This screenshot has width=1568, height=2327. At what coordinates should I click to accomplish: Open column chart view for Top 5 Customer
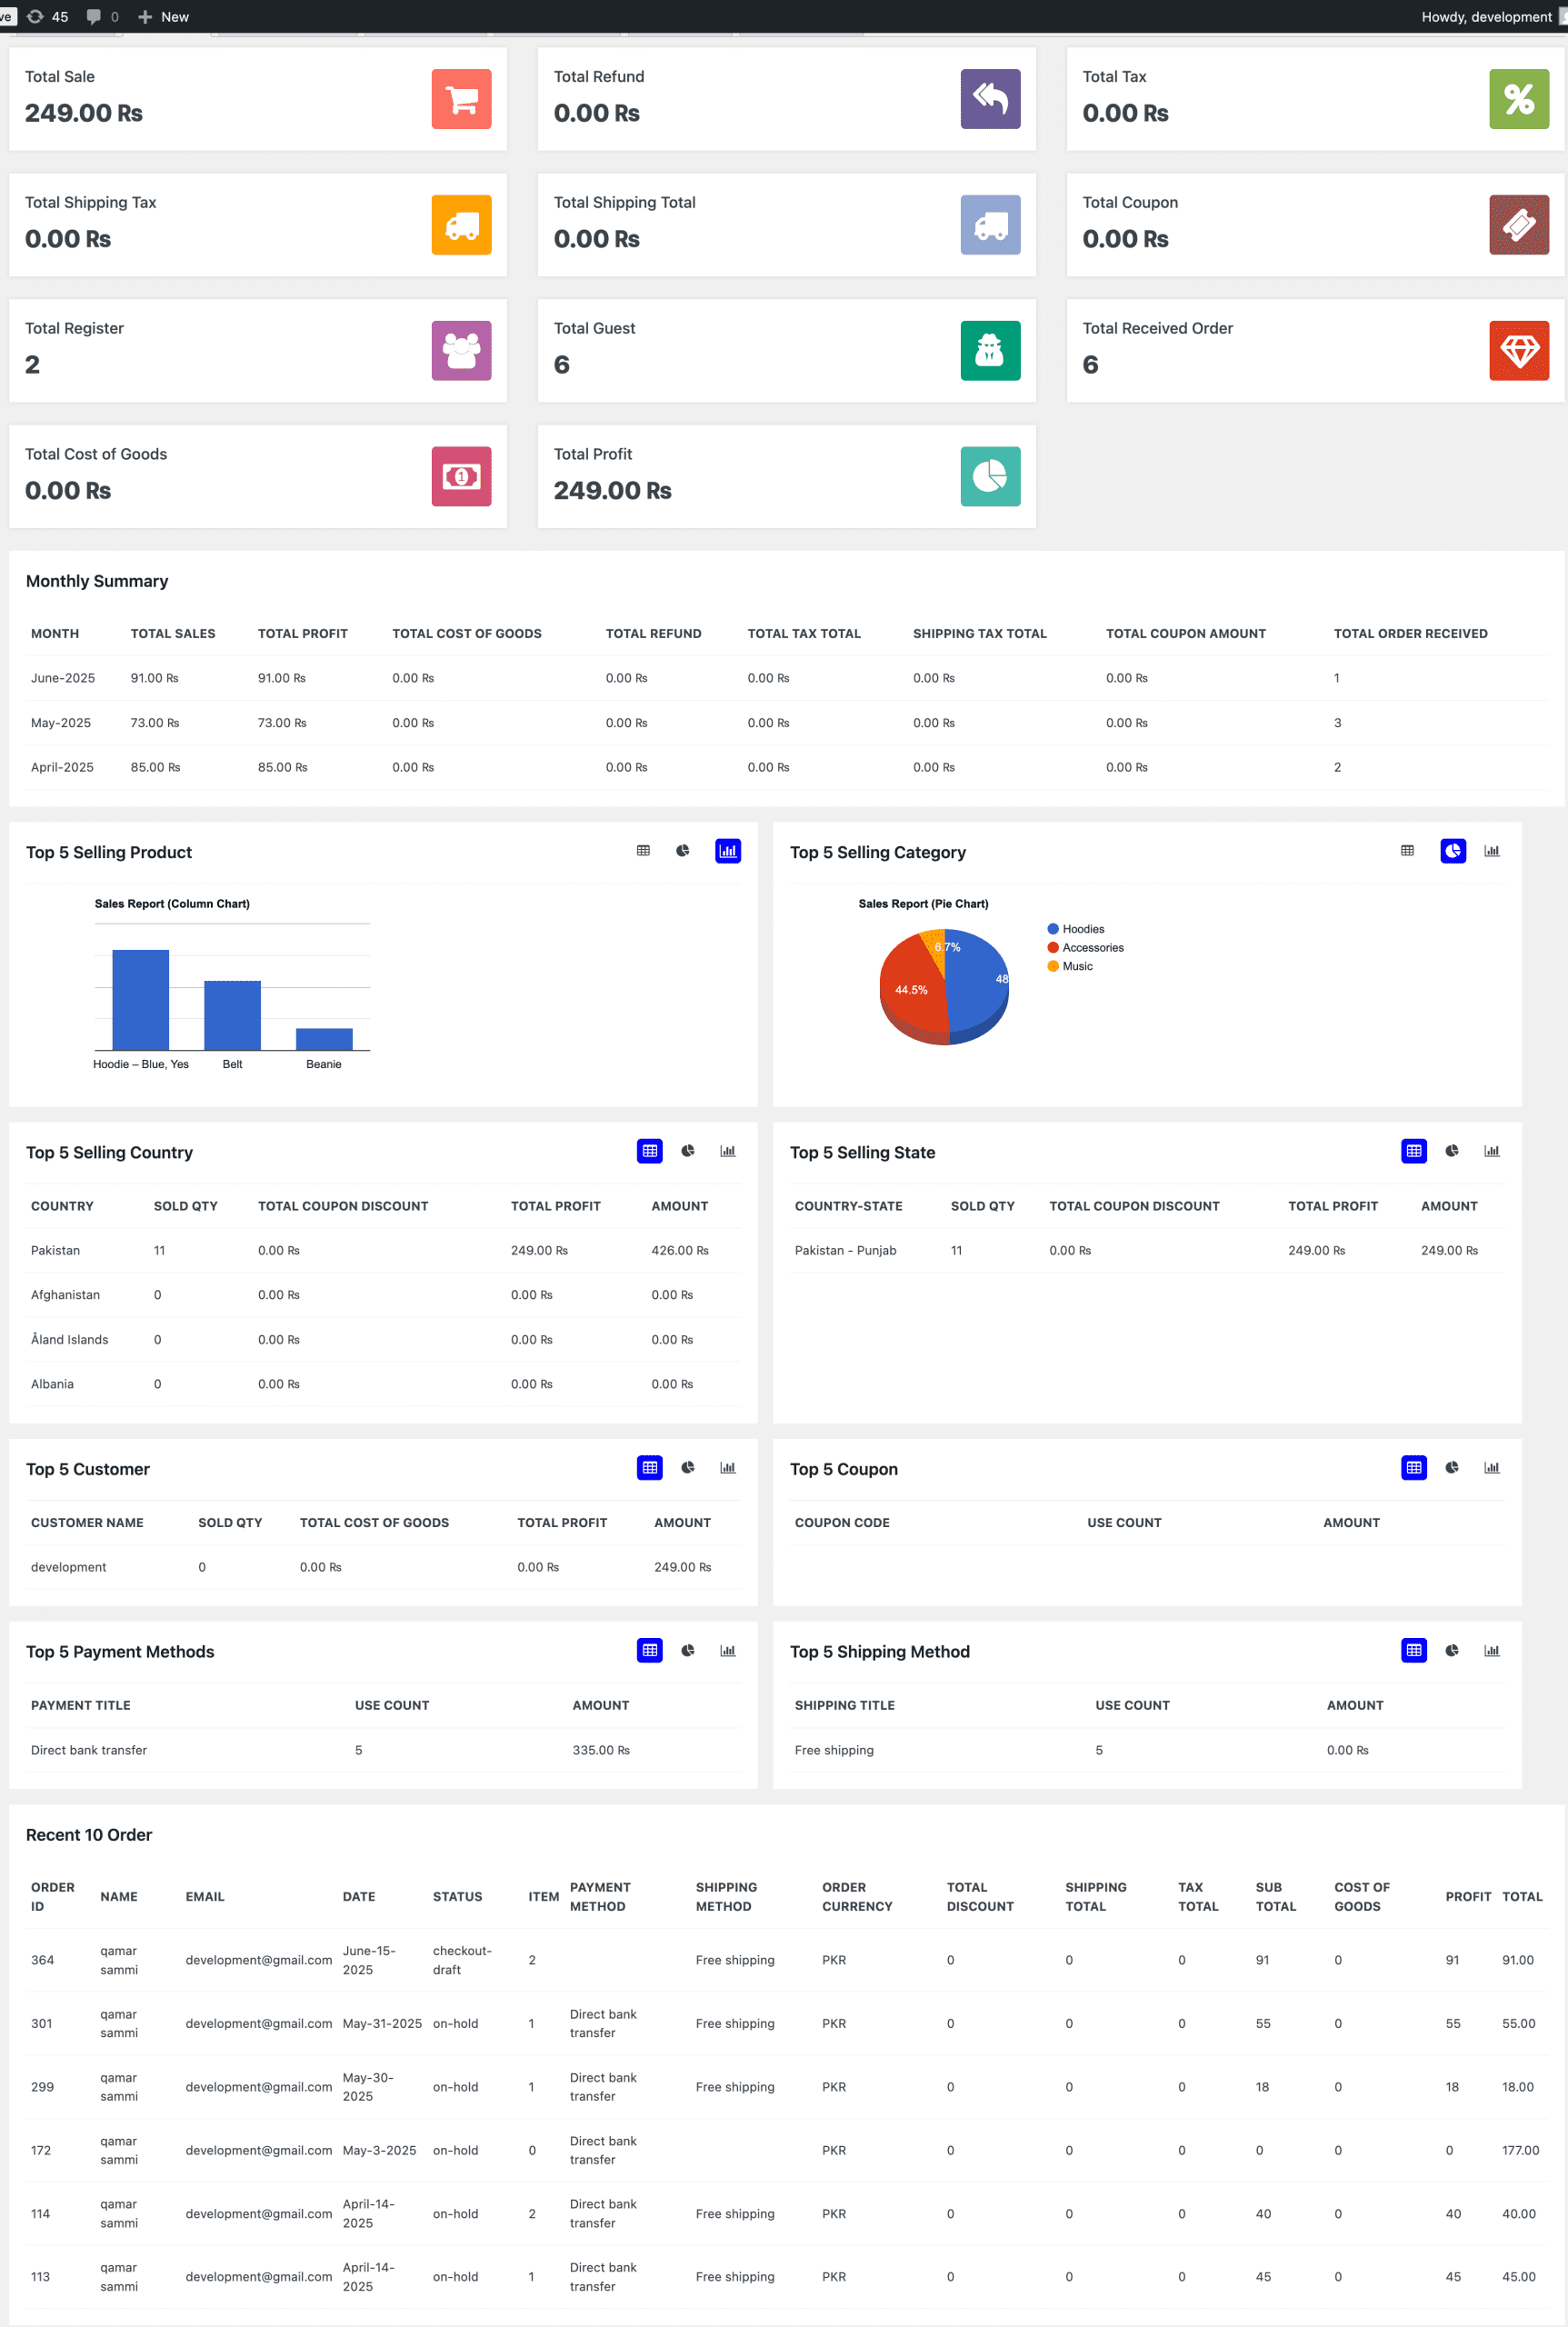click(x=728, y=1468)
